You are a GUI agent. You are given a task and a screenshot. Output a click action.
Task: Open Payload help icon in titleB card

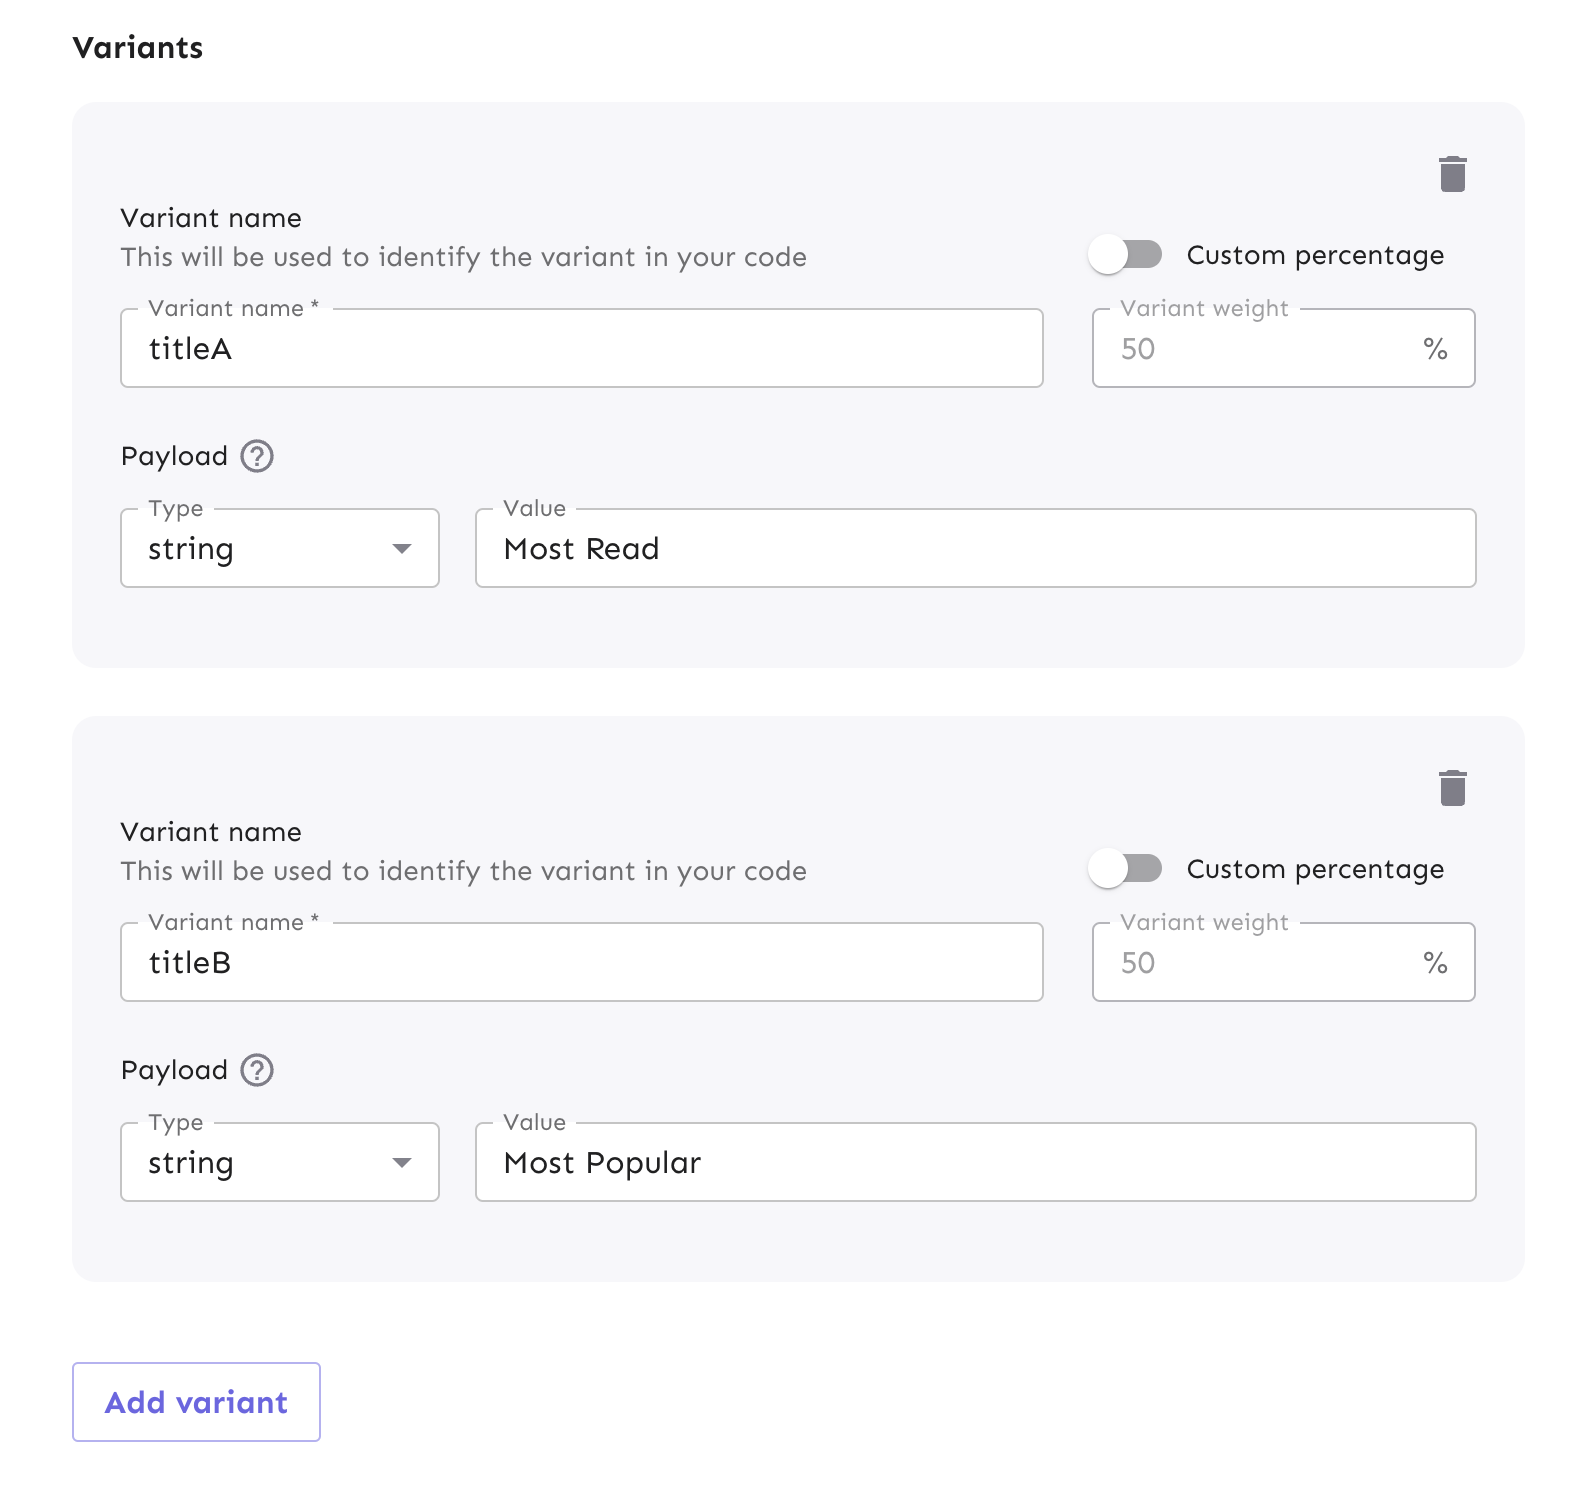click(257, 1070)
